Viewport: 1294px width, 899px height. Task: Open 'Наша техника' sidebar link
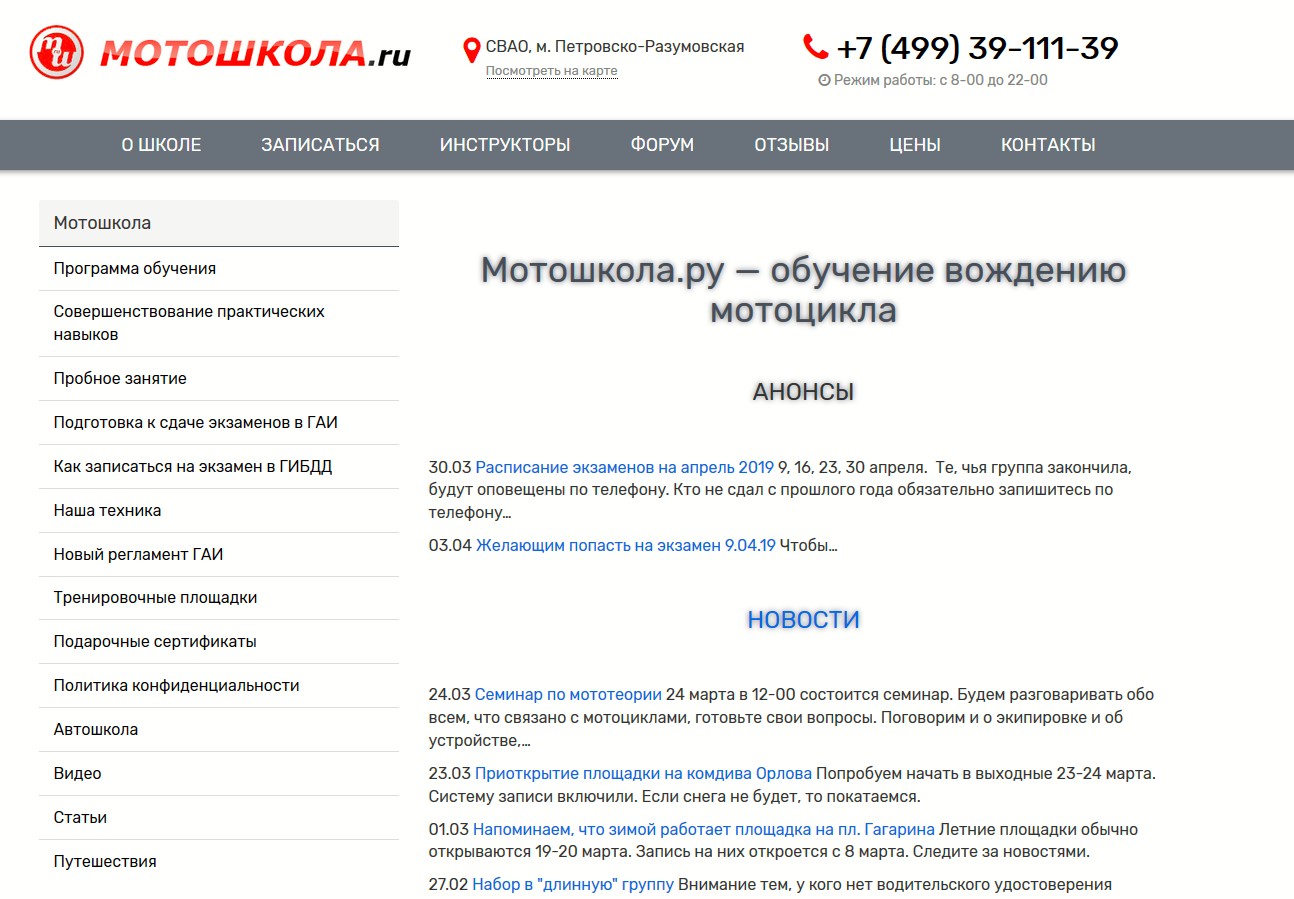point(219,511)
